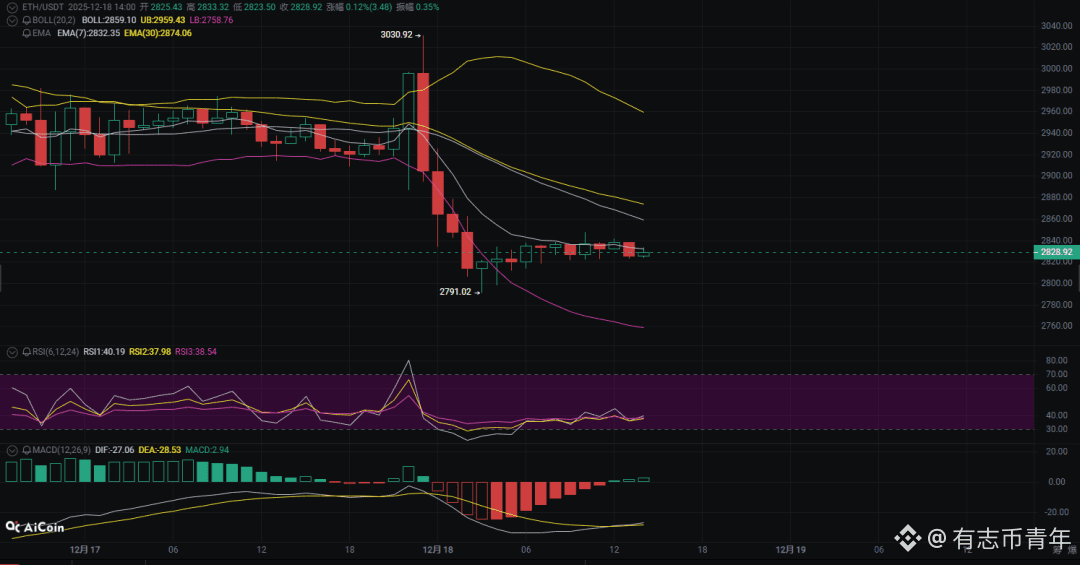This screenshot has height=565, width=1080.
Task: Click the 12月17 date label on time axis
Action: click(x=85, y=550)
